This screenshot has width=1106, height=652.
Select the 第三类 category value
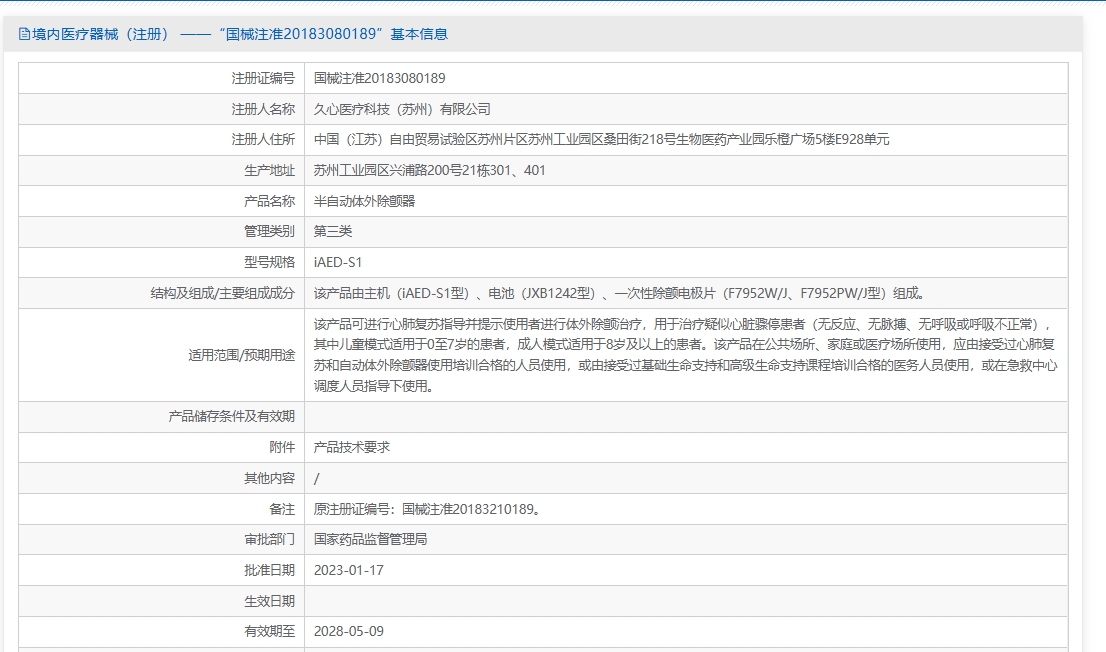point(333,231)
